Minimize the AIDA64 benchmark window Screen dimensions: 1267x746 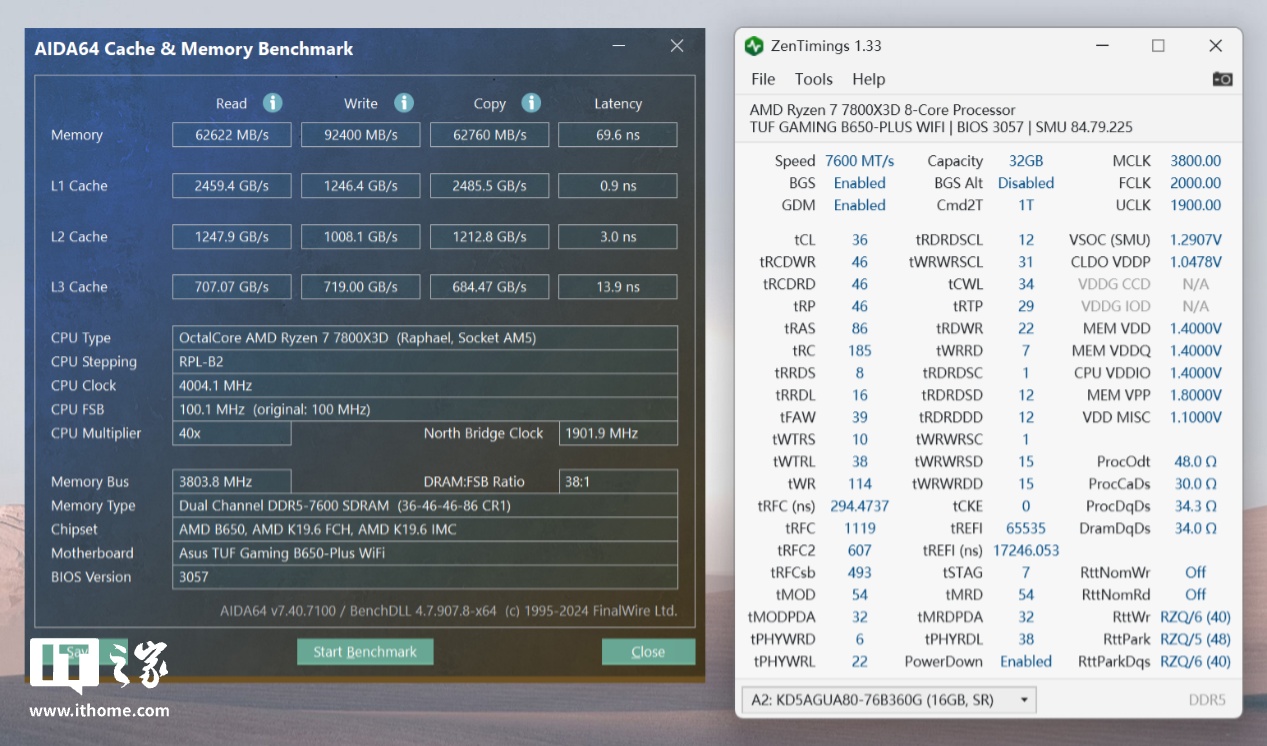pyautogui.click(x=621, y=47)
